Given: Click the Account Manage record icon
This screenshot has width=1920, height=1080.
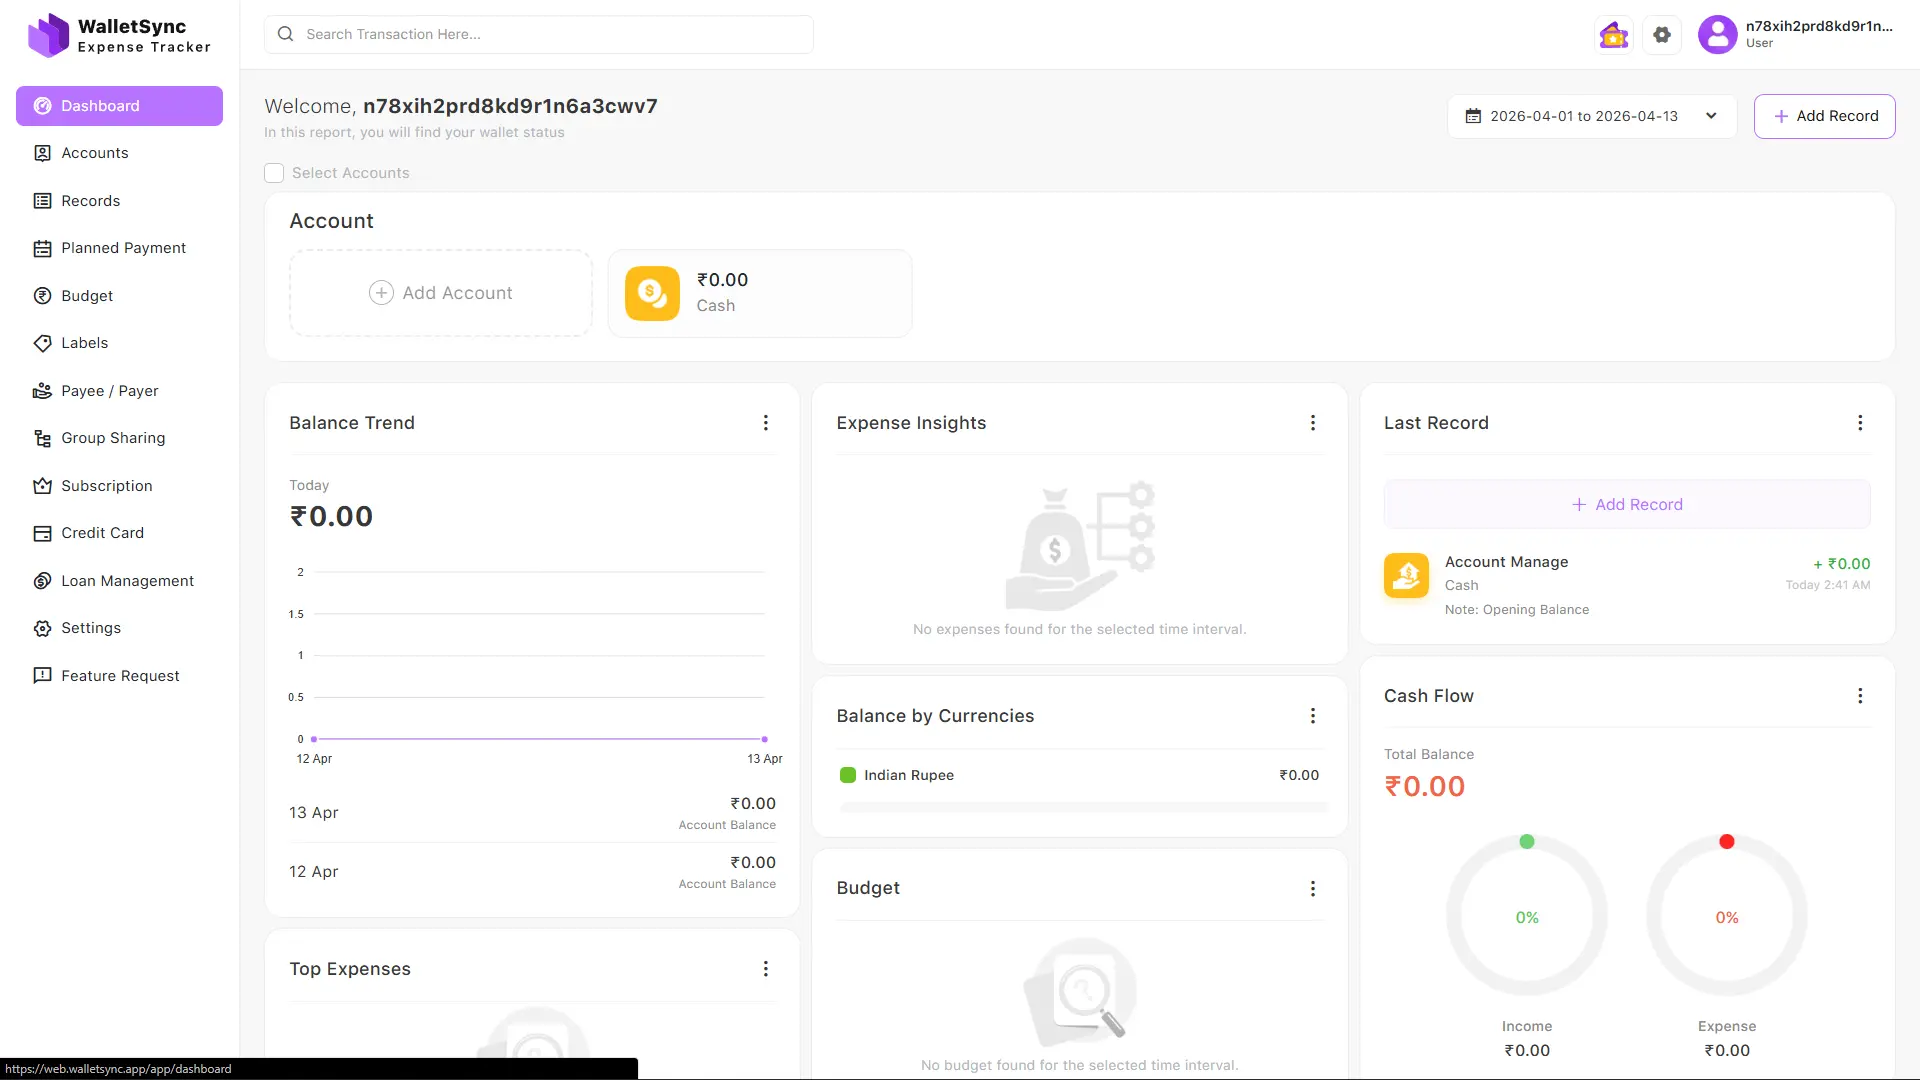Looking at the screenshot, I should click(x=1406, y=575).
